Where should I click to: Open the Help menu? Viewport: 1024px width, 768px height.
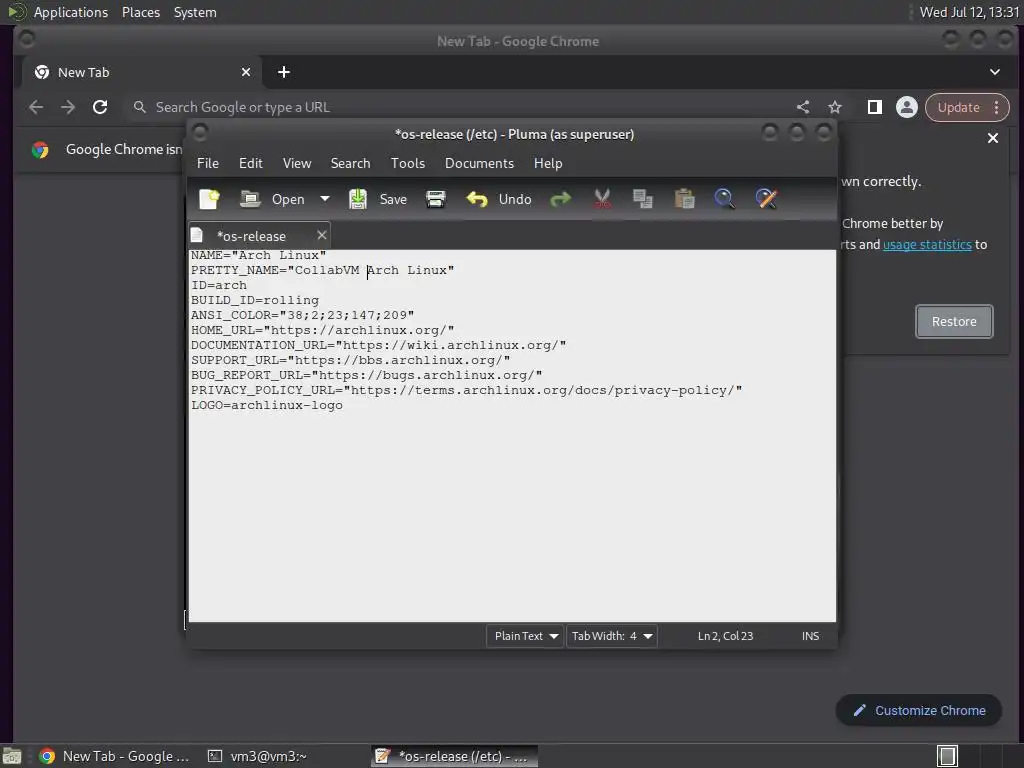[x=548, y=163]
